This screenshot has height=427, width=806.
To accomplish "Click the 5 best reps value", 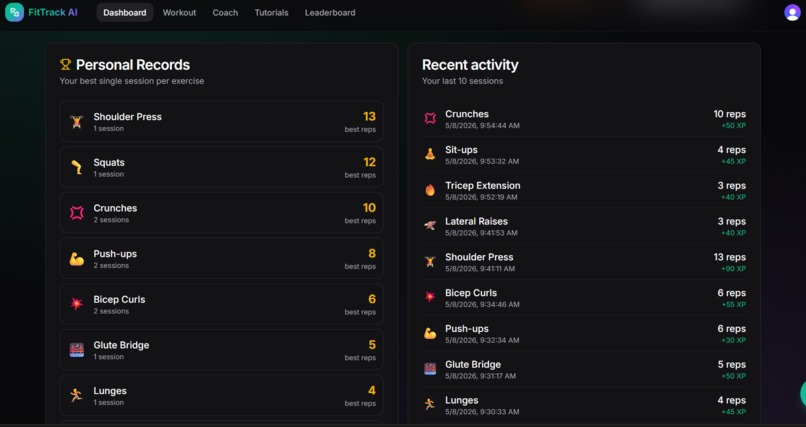I will click(372, 345).
